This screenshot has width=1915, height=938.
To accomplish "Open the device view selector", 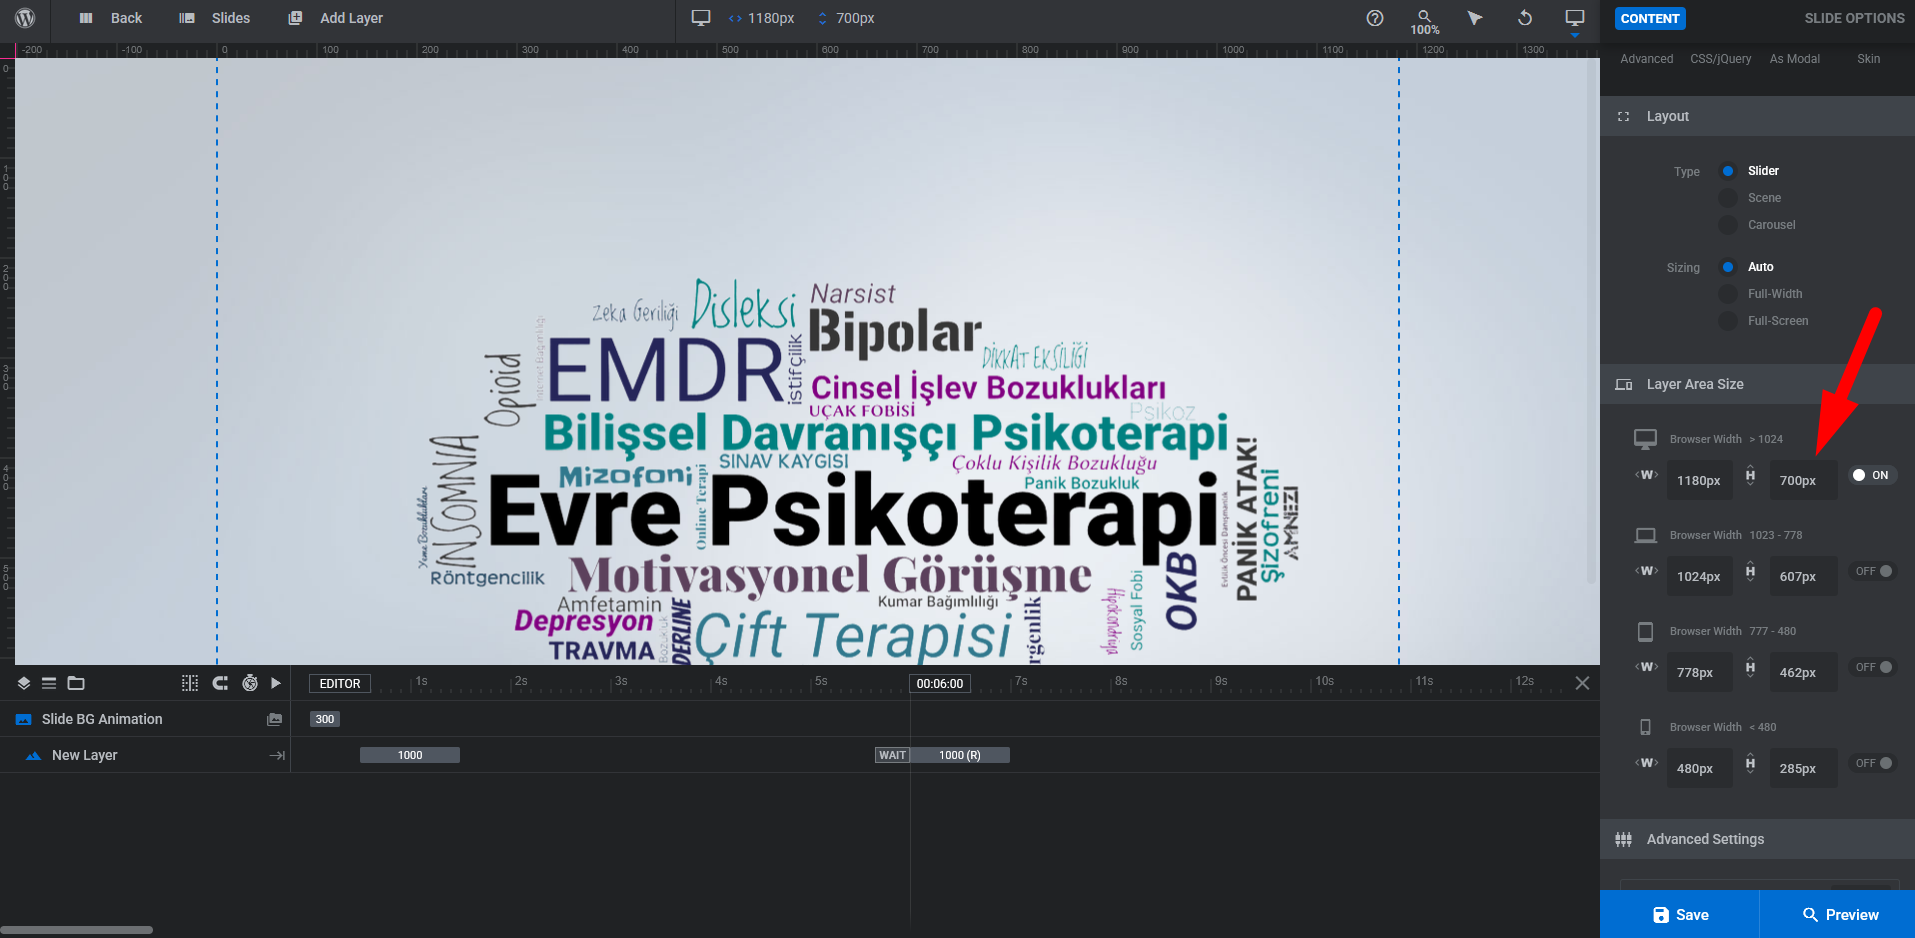I will [x=1575, y=20].
